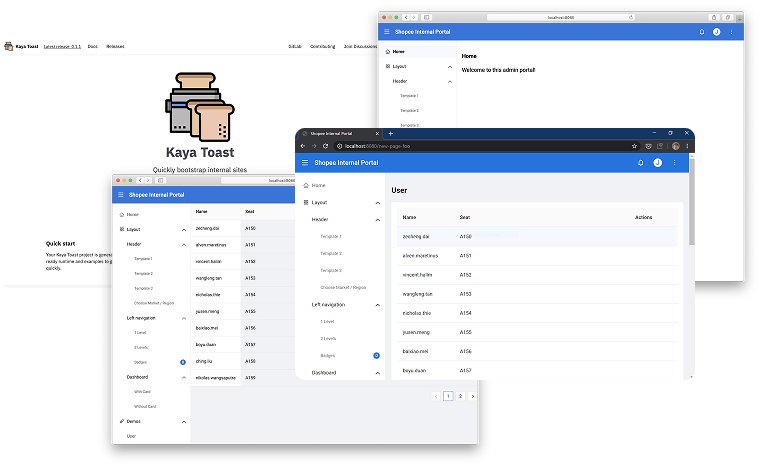Screen dimensions: 761x467
Task: Collapse the Layout section in the Chrome window sidebar
Action: [378, 203]
